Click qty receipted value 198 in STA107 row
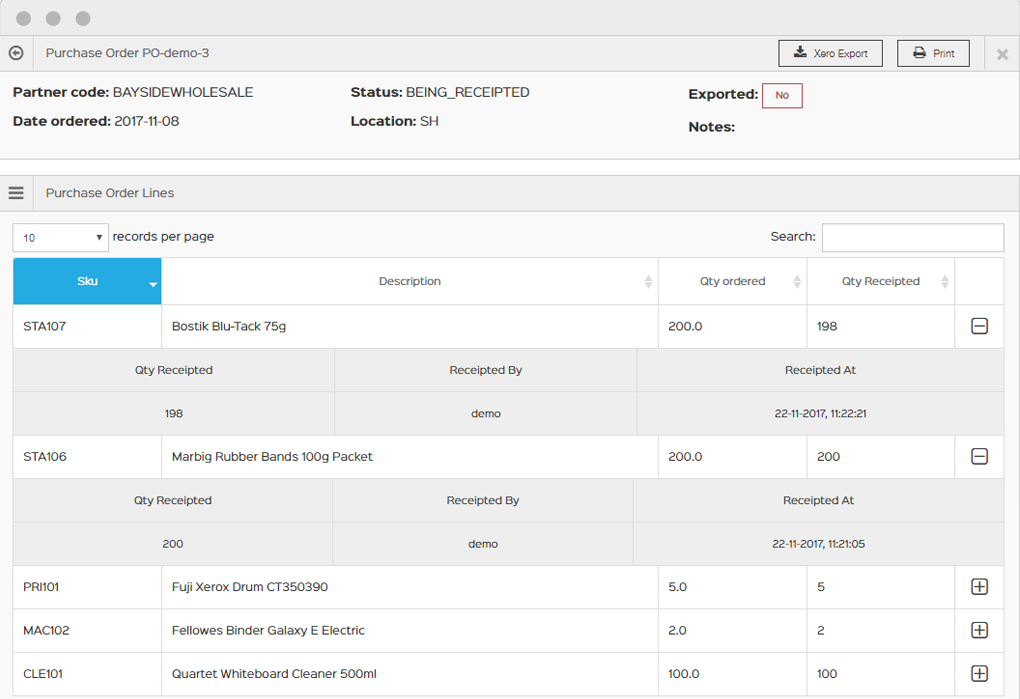Screen dimensions: 1020x699 pyautogui.click(x=827, y=326)
